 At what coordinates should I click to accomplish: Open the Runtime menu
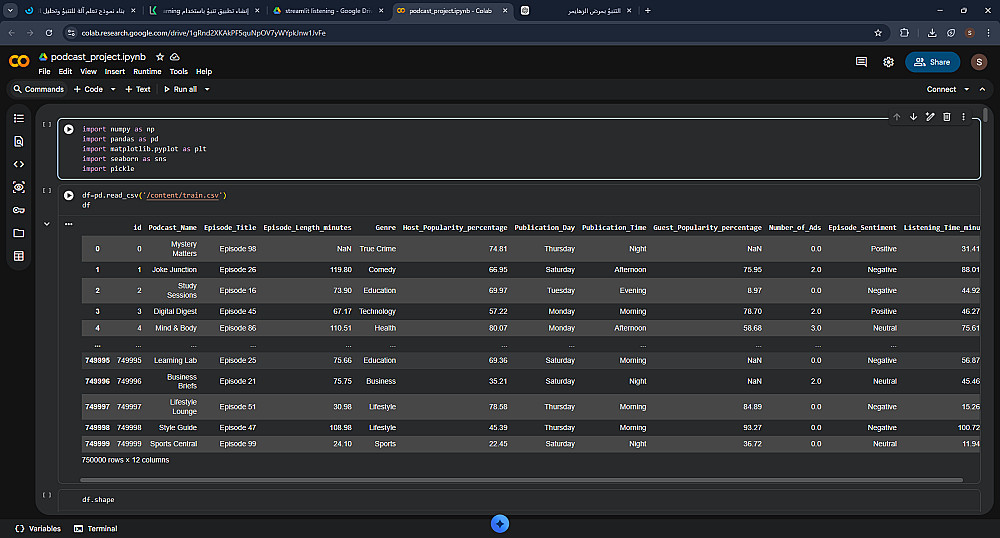tap(147, 72)
